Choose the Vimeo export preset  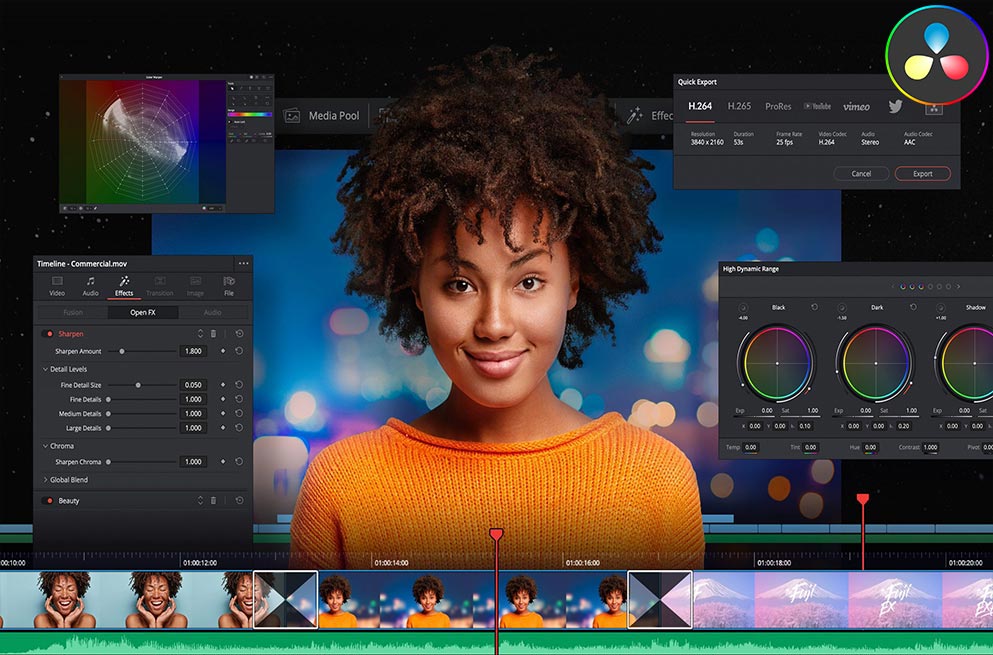(856, 106)
